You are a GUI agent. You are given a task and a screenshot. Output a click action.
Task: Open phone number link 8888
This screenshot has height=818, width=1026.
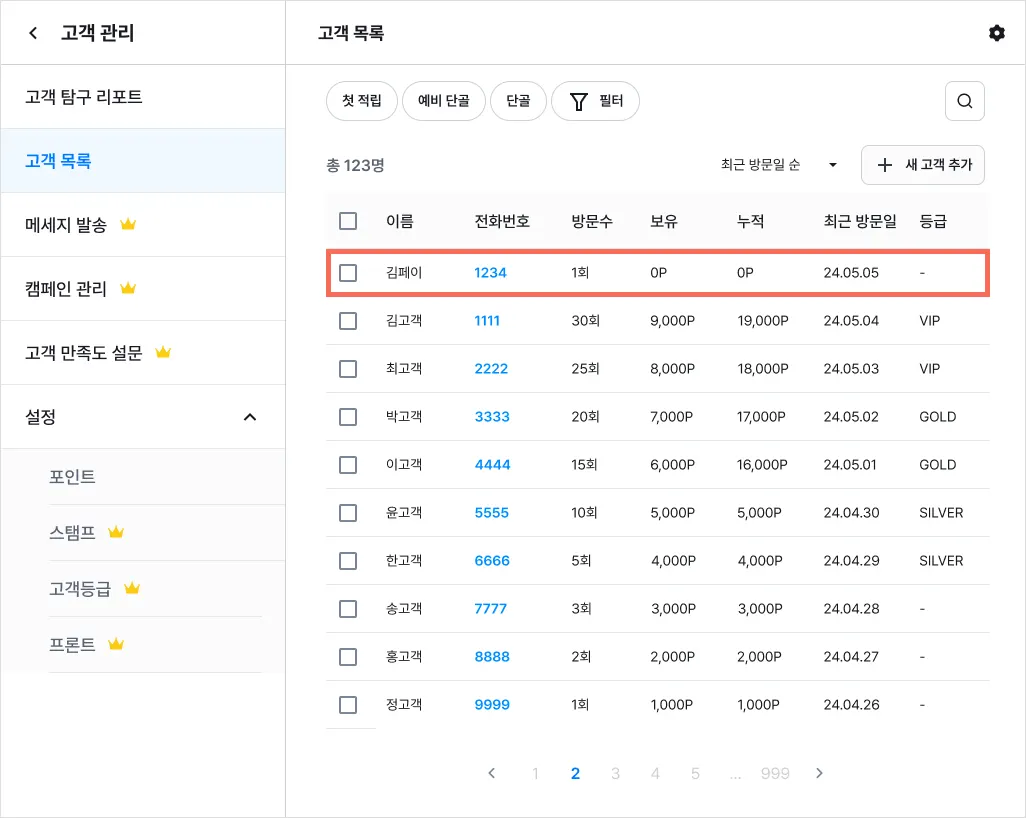click(x=492, y=657)
